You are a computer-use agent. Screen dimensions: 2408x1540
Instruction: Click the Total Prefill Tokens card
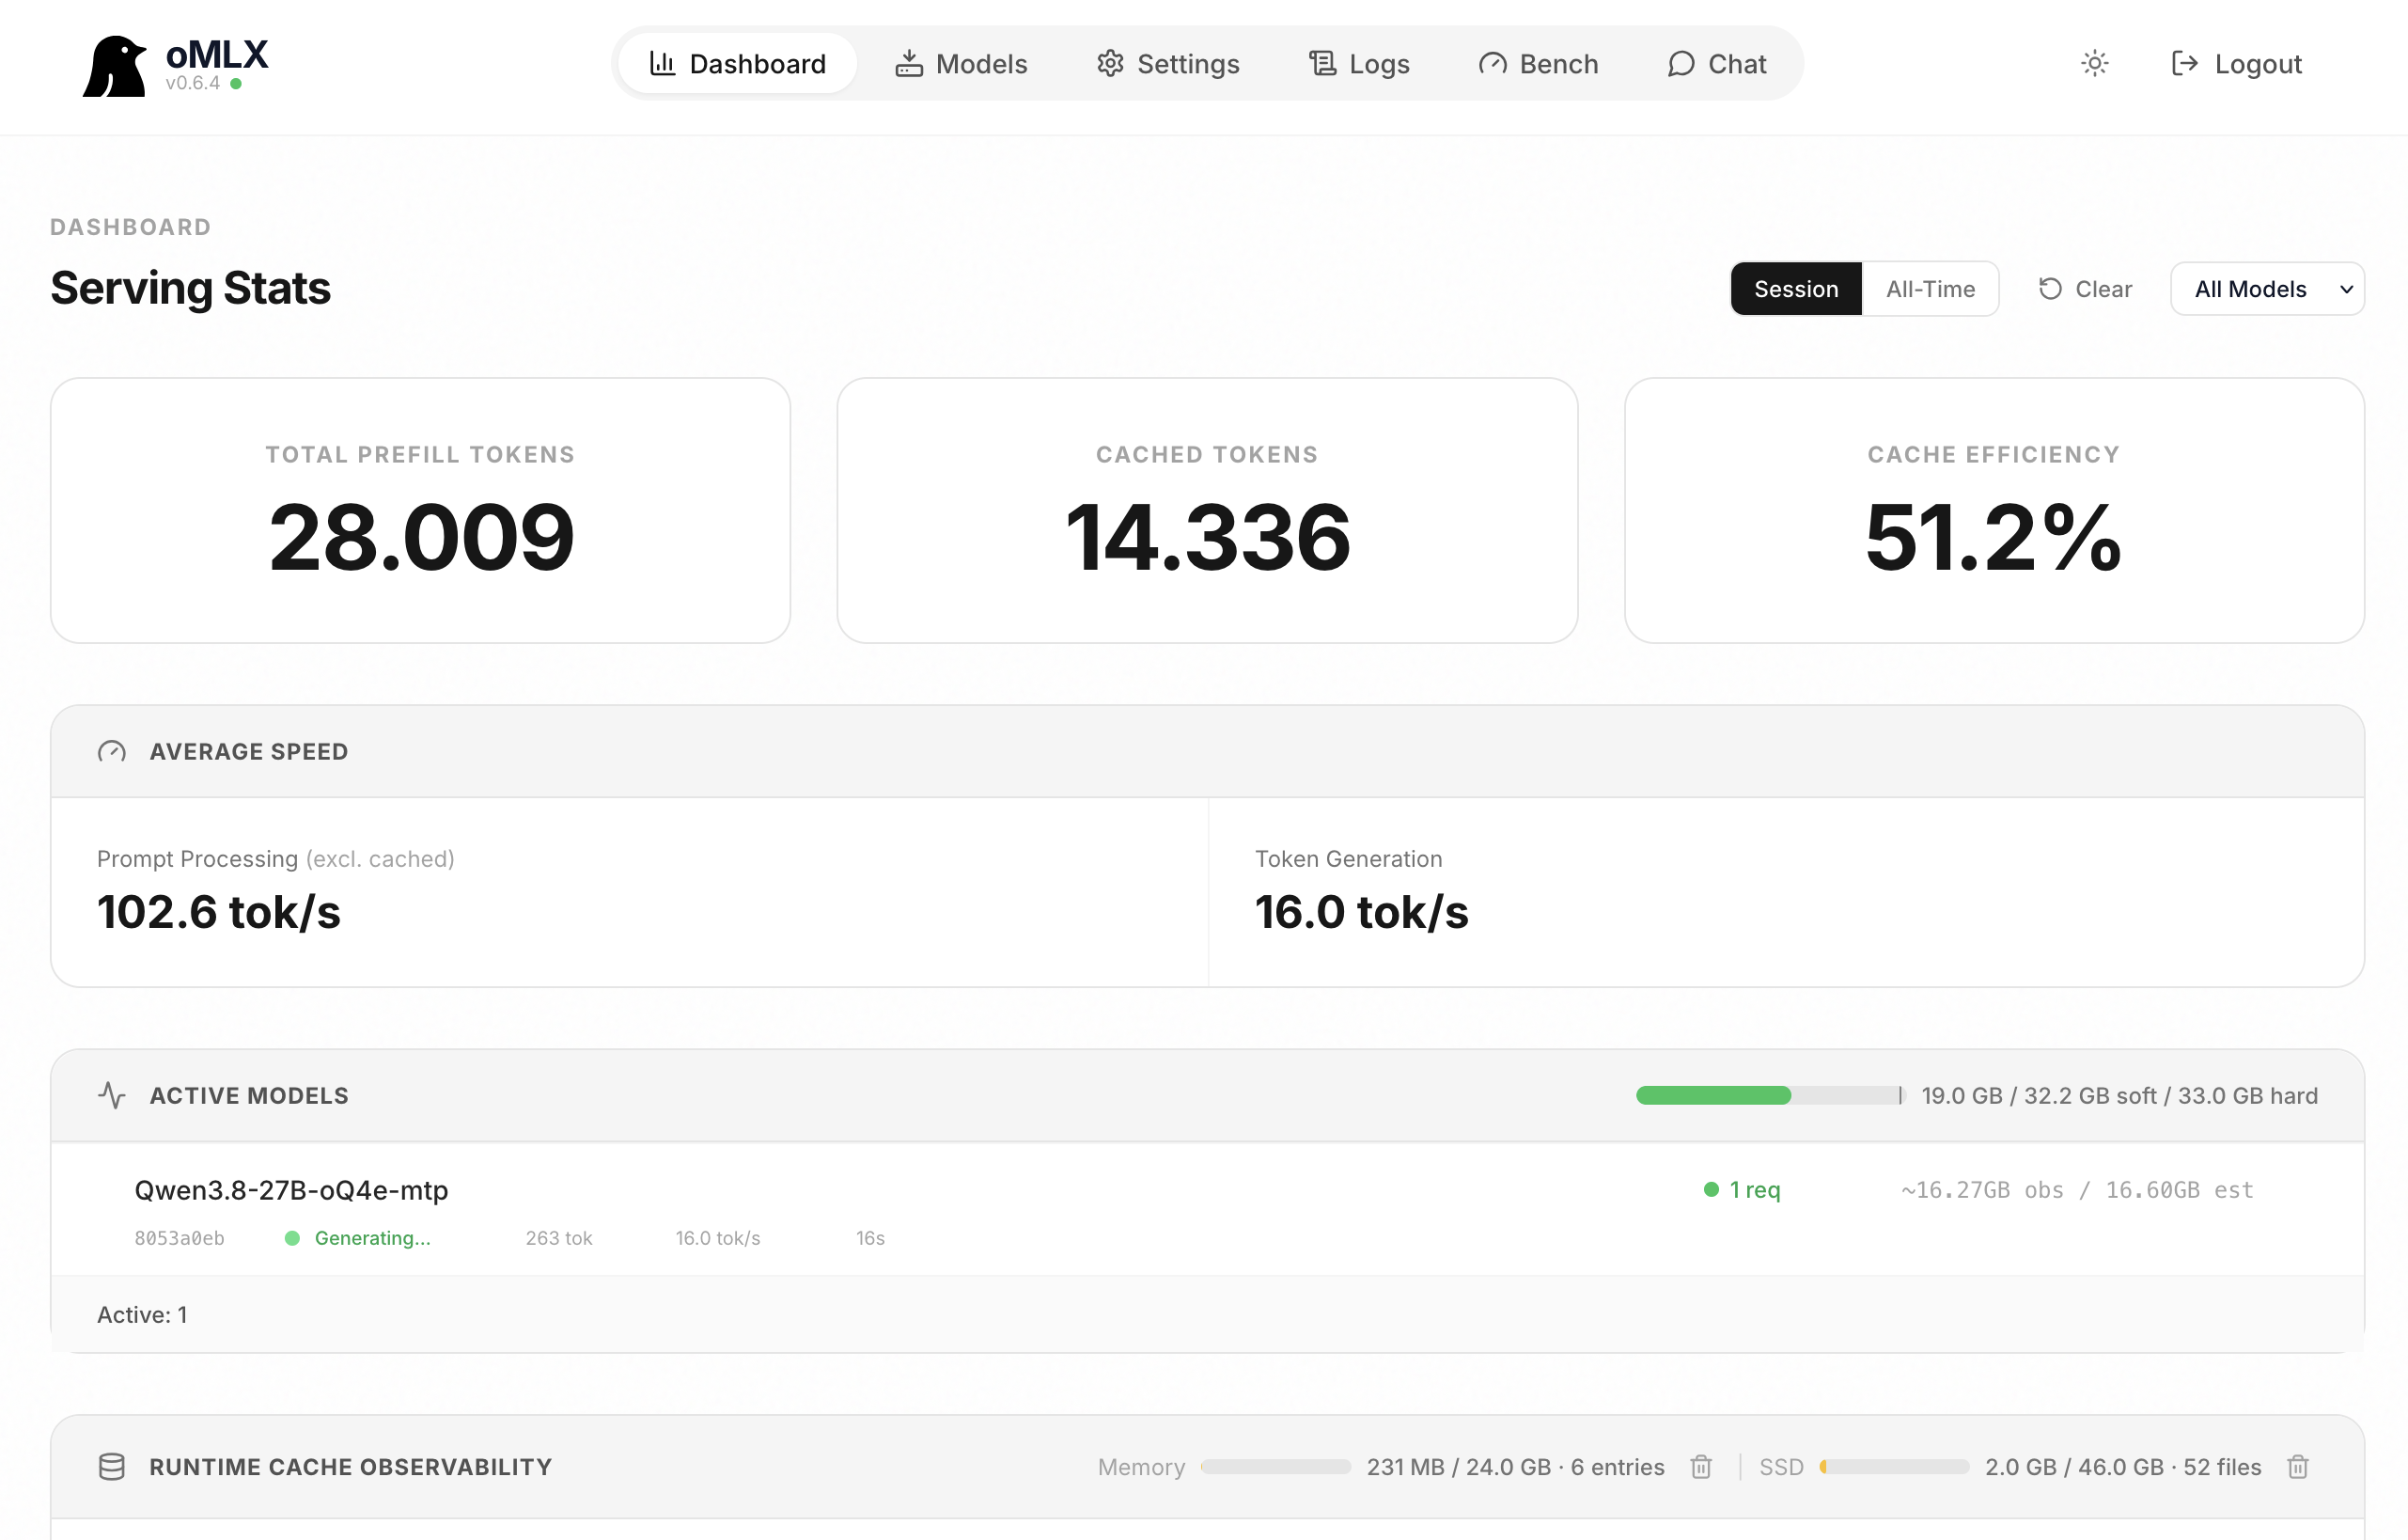click(420, 510)
